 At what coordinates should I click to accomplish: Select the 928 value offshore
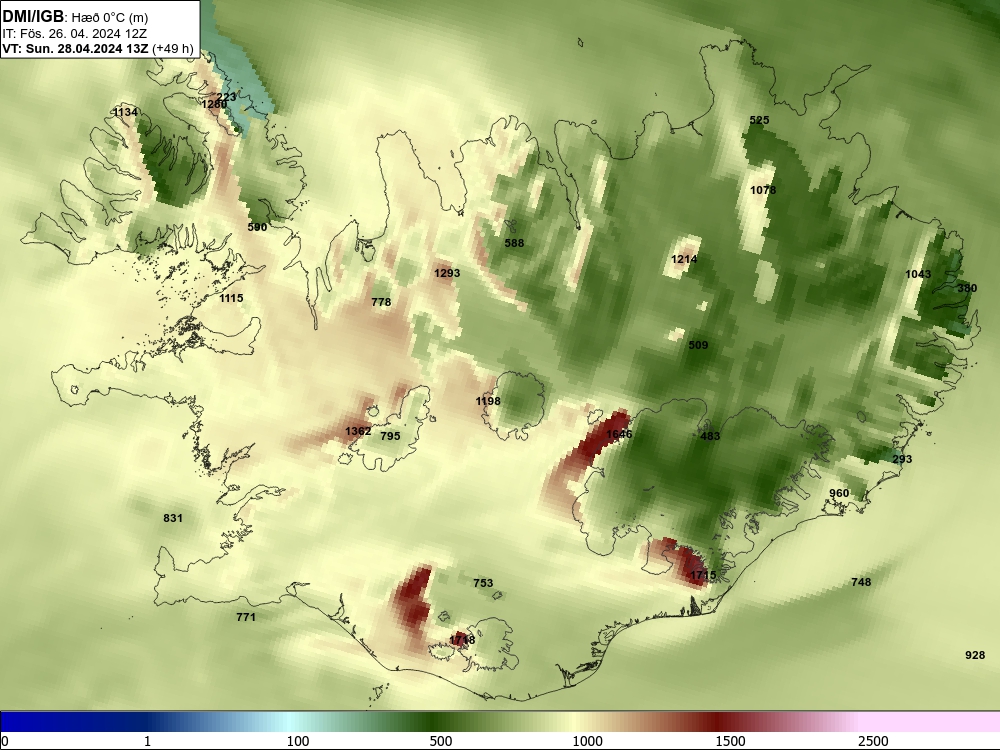(x=975, y=655)
